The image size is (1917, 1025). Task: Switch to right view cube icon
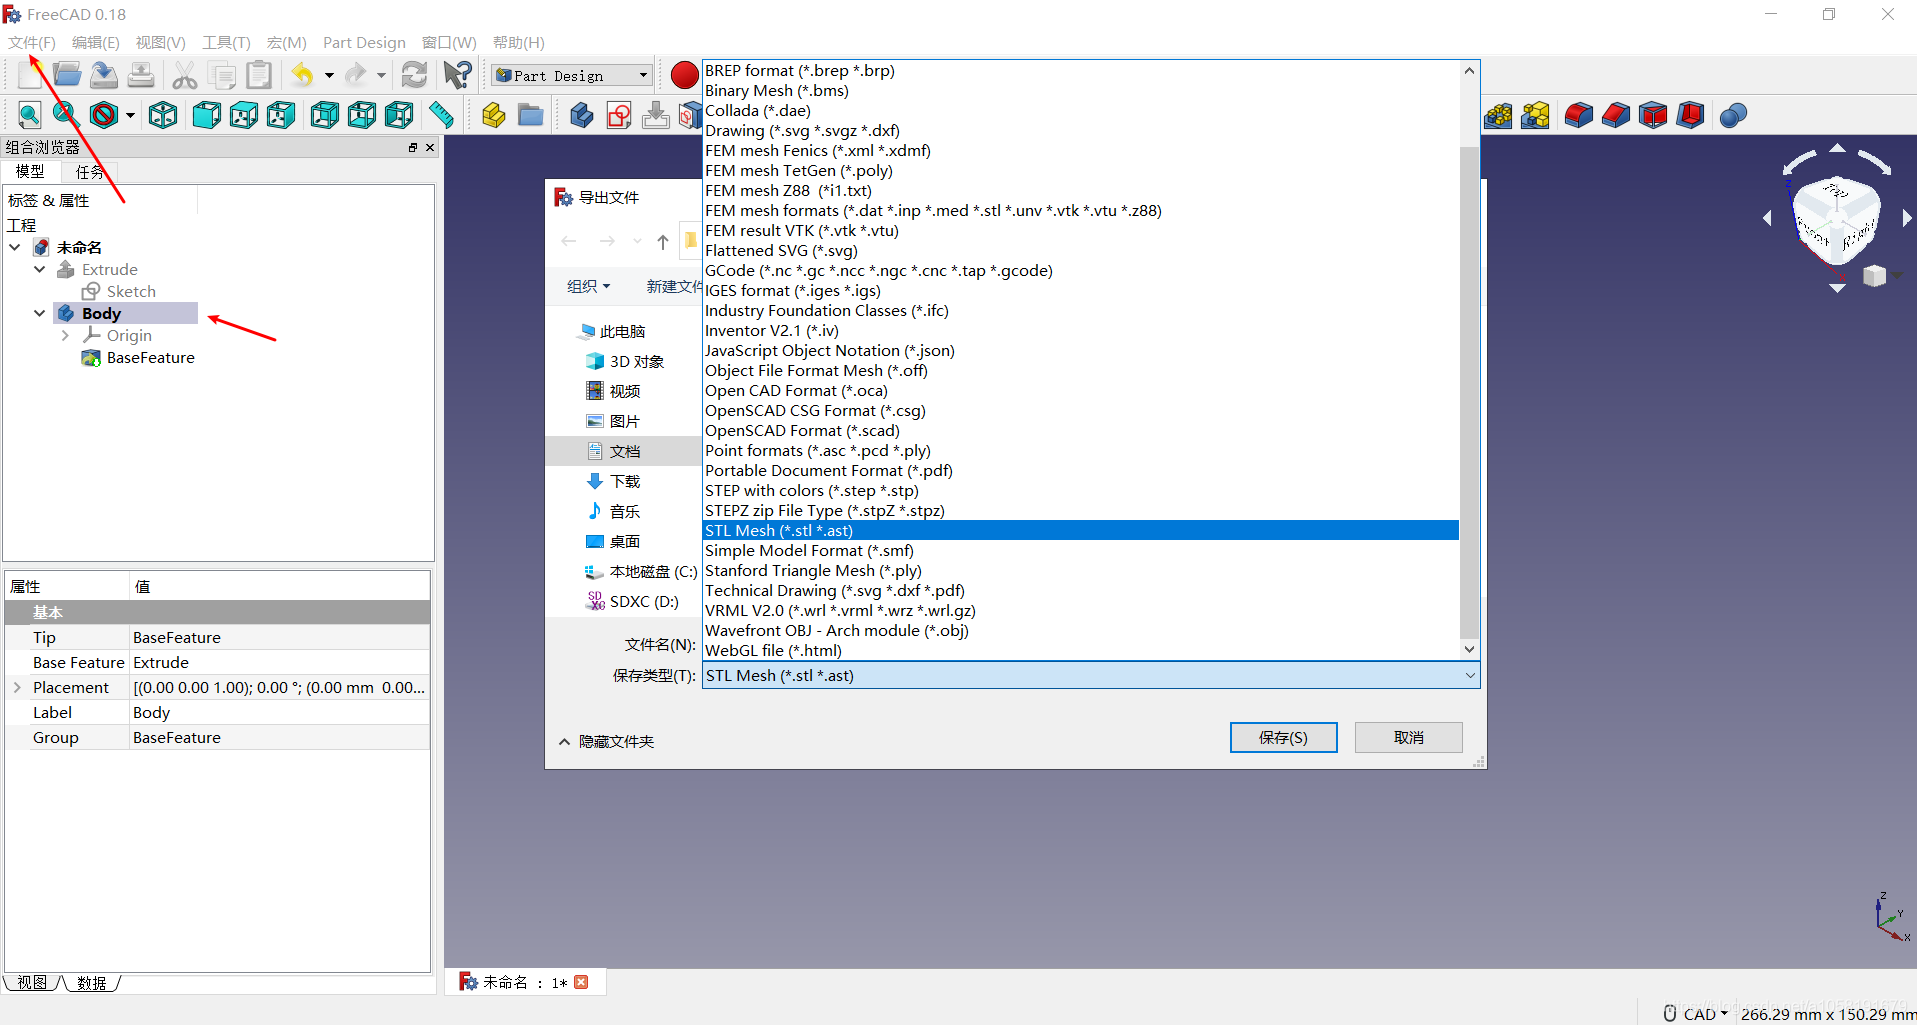(x=281, y=115)
